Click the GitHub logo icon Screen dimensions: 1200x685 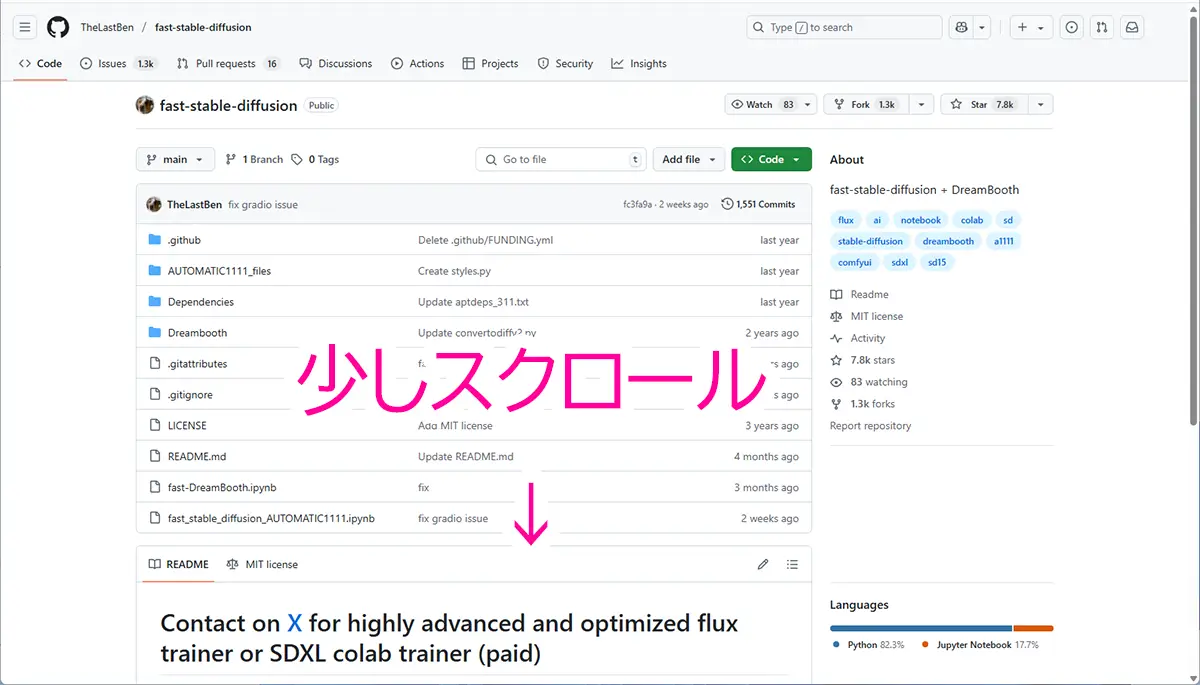pyautogui.click(x=58, y=27)
